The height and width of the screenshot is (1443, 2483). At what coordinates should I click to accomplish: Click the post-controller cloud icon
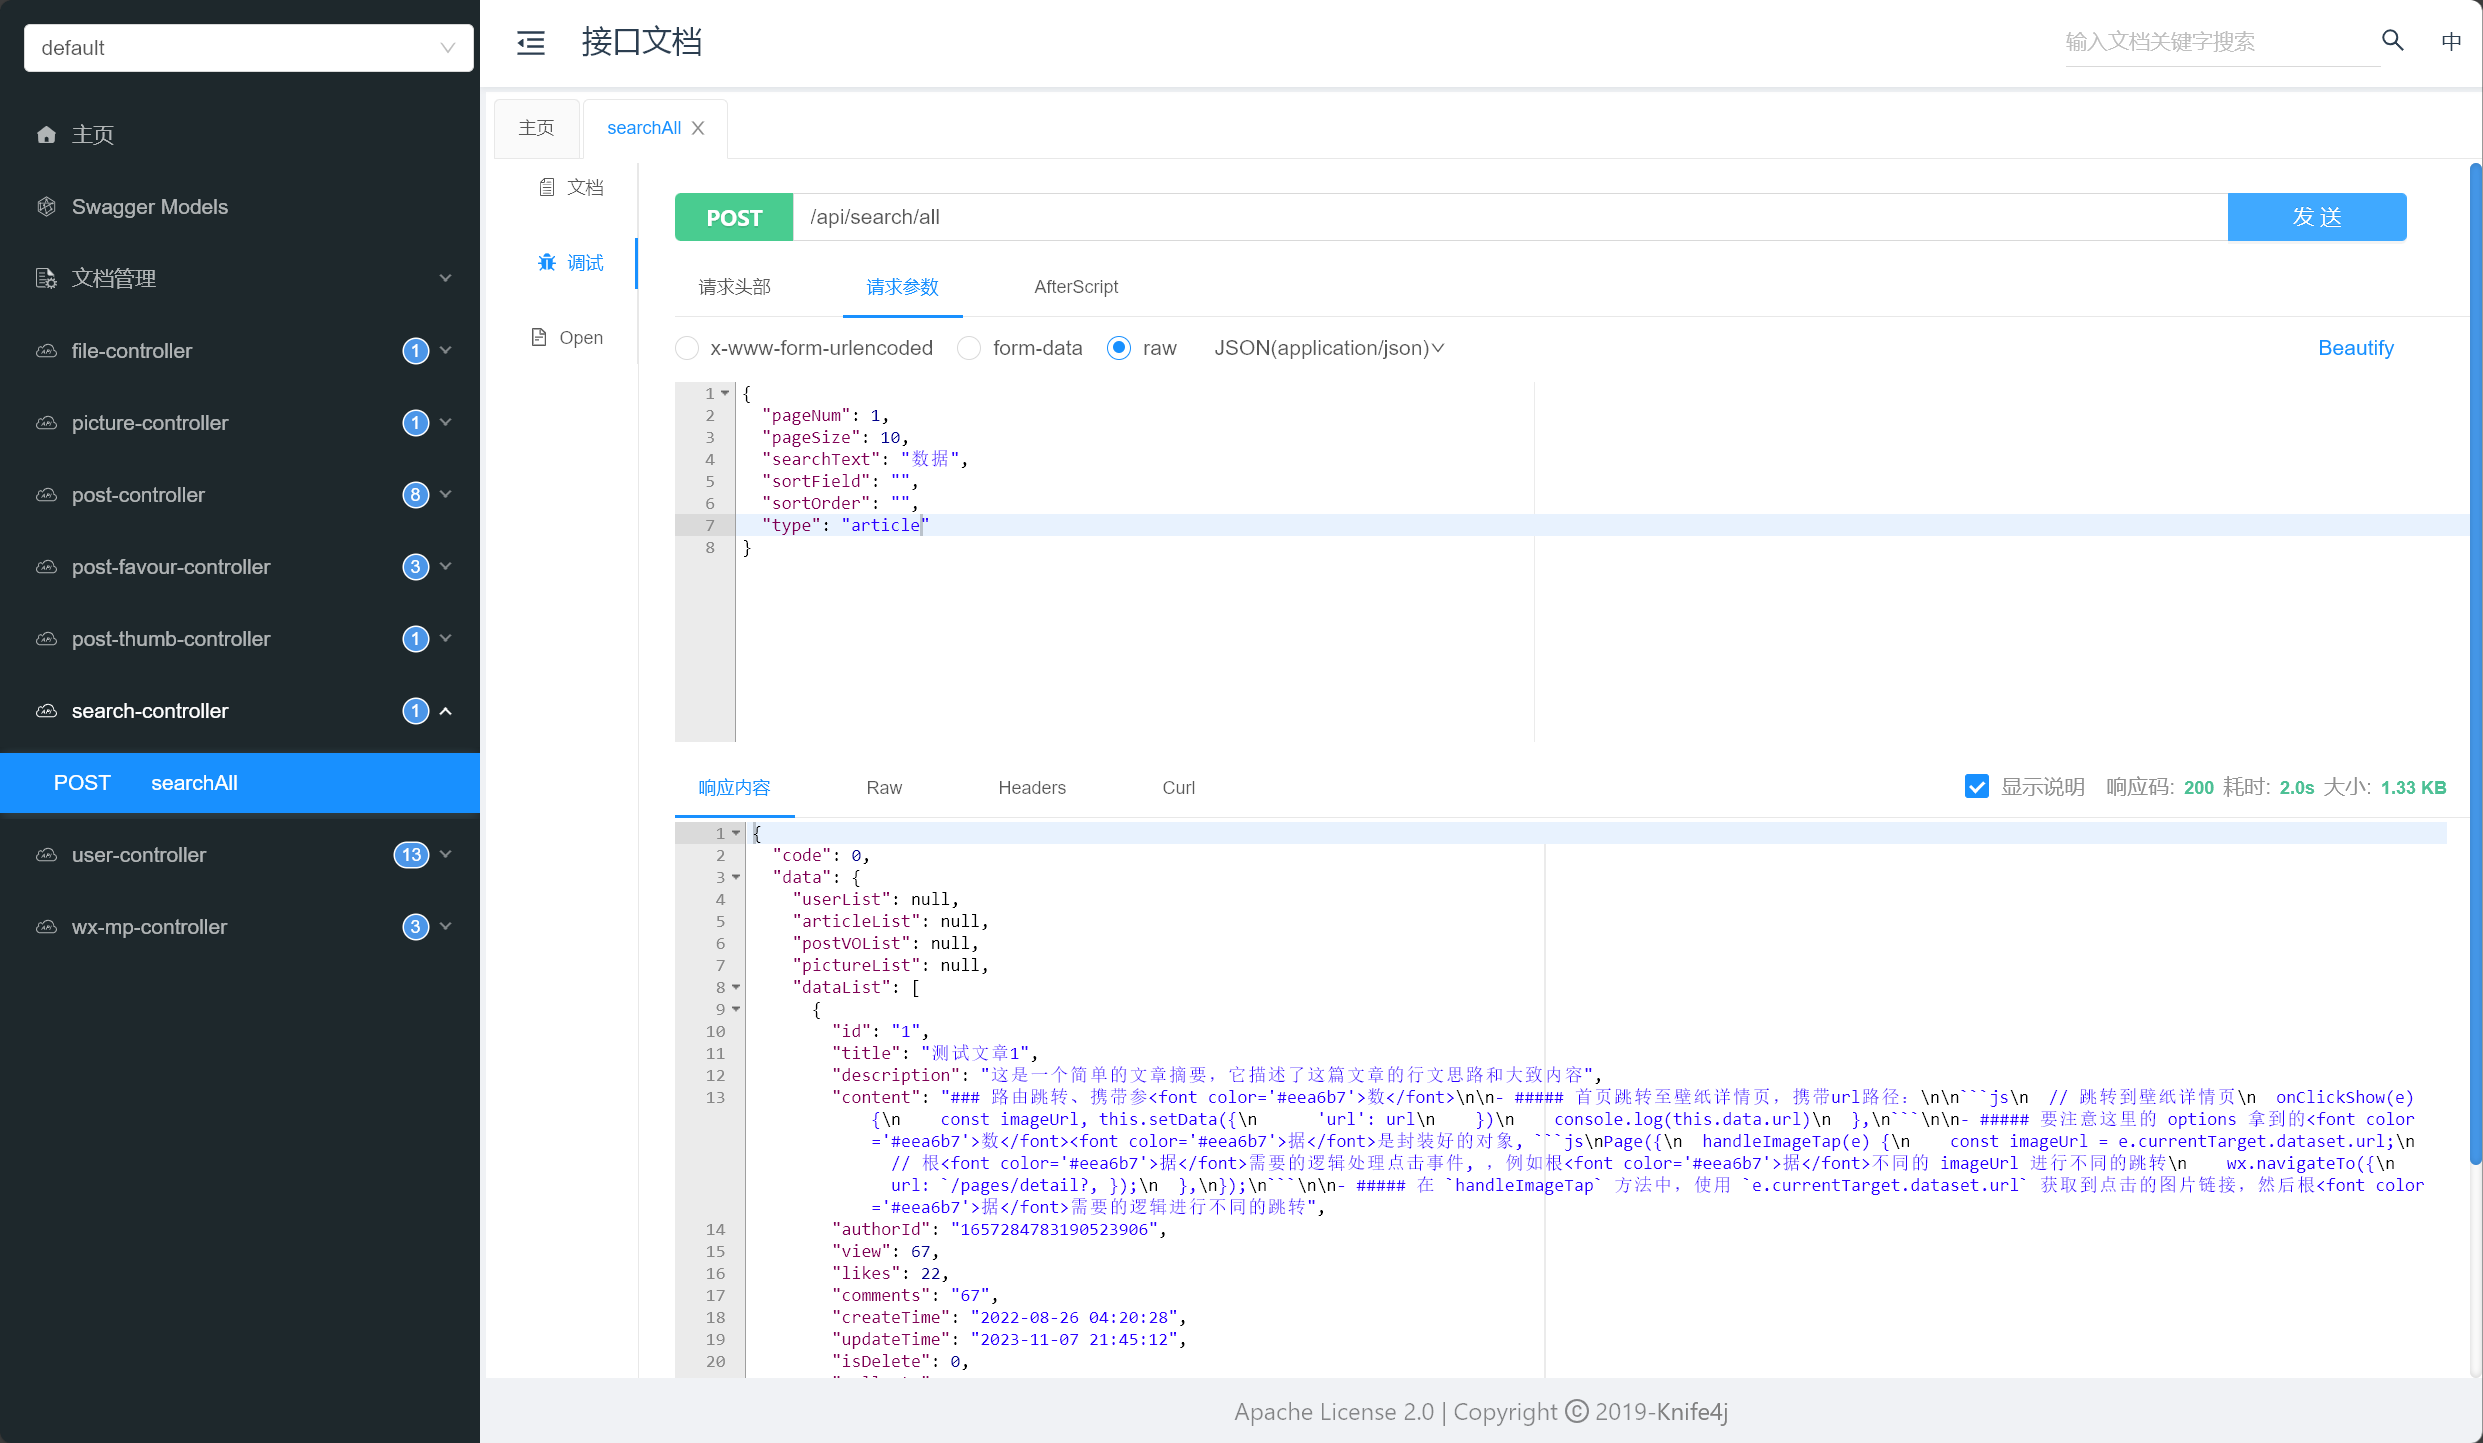tap(46, 494)
